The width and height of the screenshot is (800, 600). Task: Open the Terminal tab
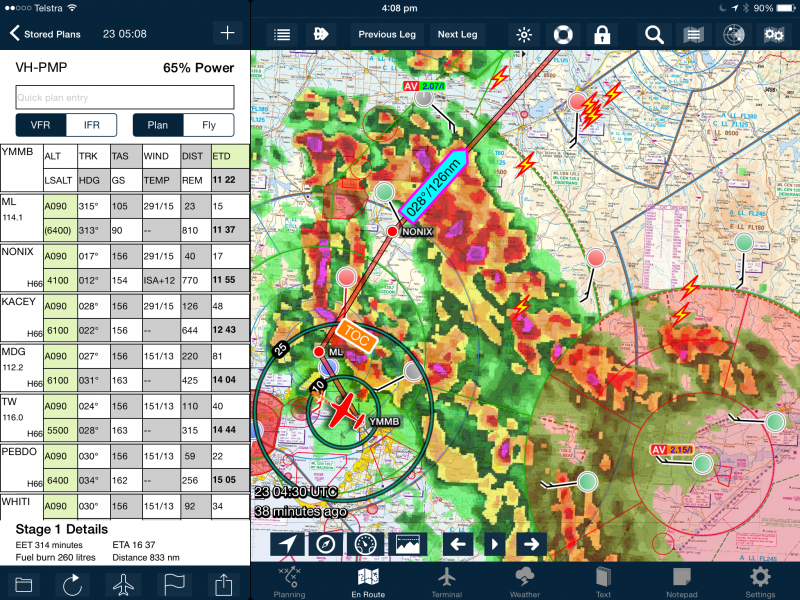point(446,582)
